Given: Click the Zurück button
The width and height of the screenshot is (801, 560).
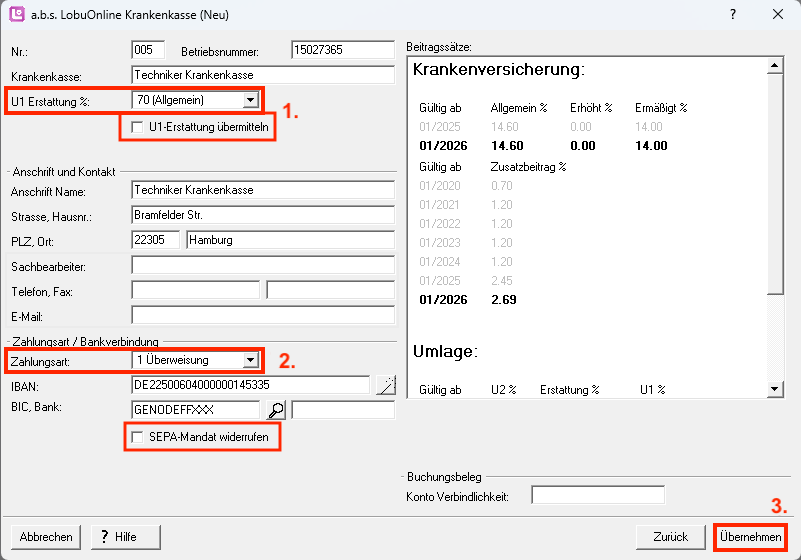Looking at the screenshot, I should point(670,537).
